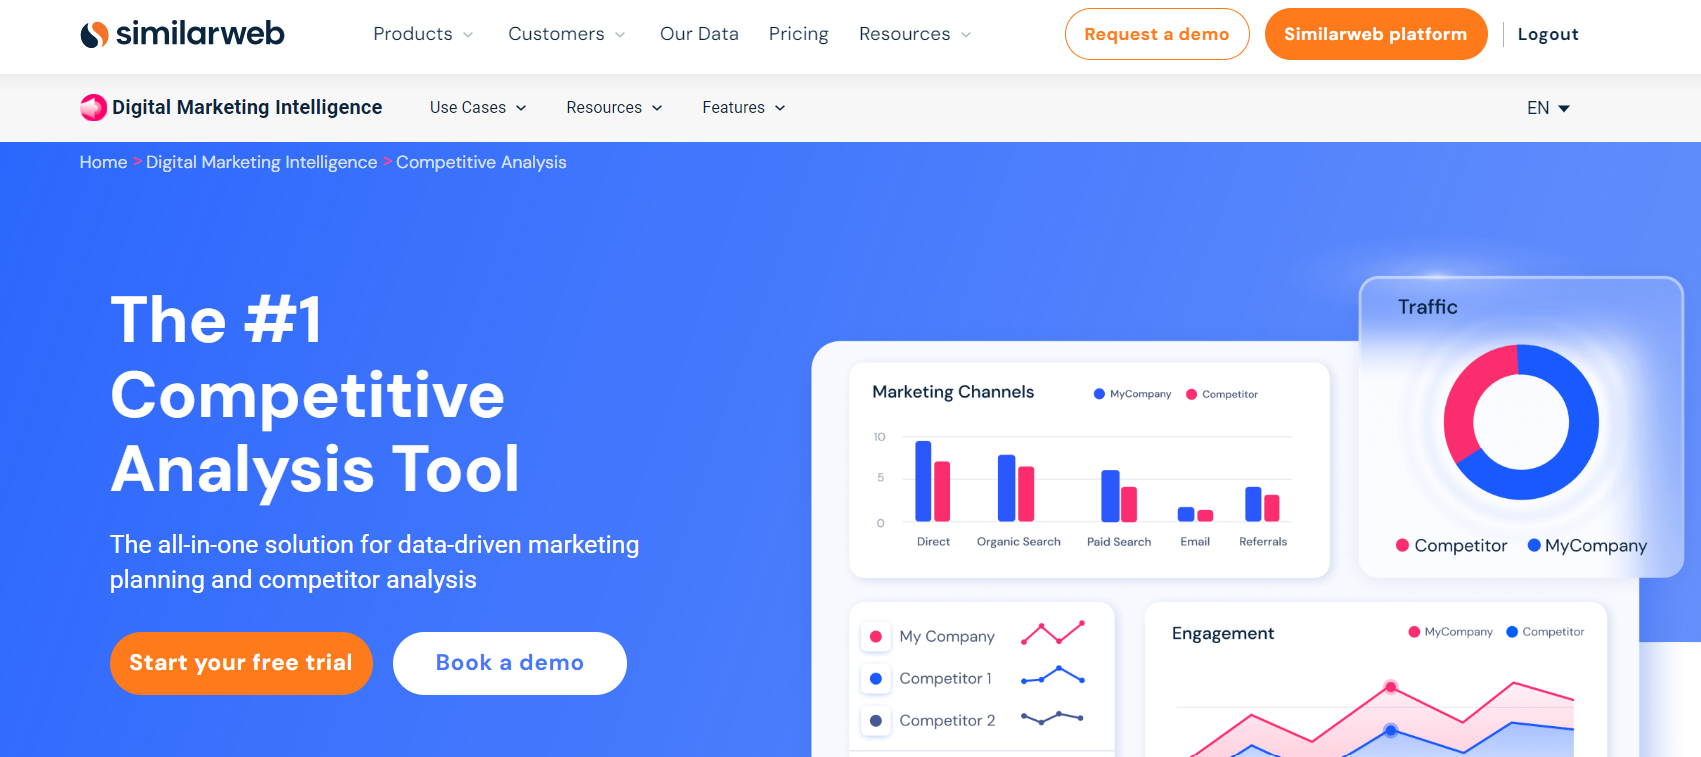Click the Traffic card 'MyCompany' legend label
1701x757 pixels.
point(1596,545)
